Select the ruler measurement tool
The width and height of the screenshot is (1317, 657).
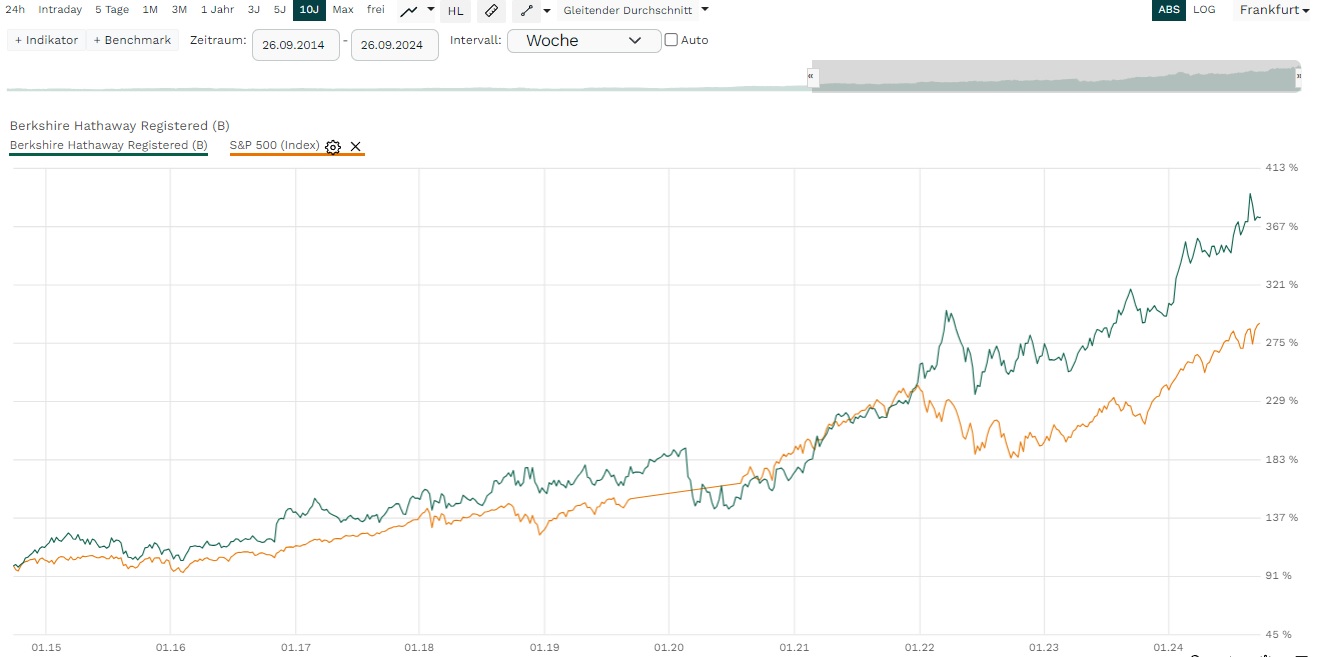click(490, 11)
